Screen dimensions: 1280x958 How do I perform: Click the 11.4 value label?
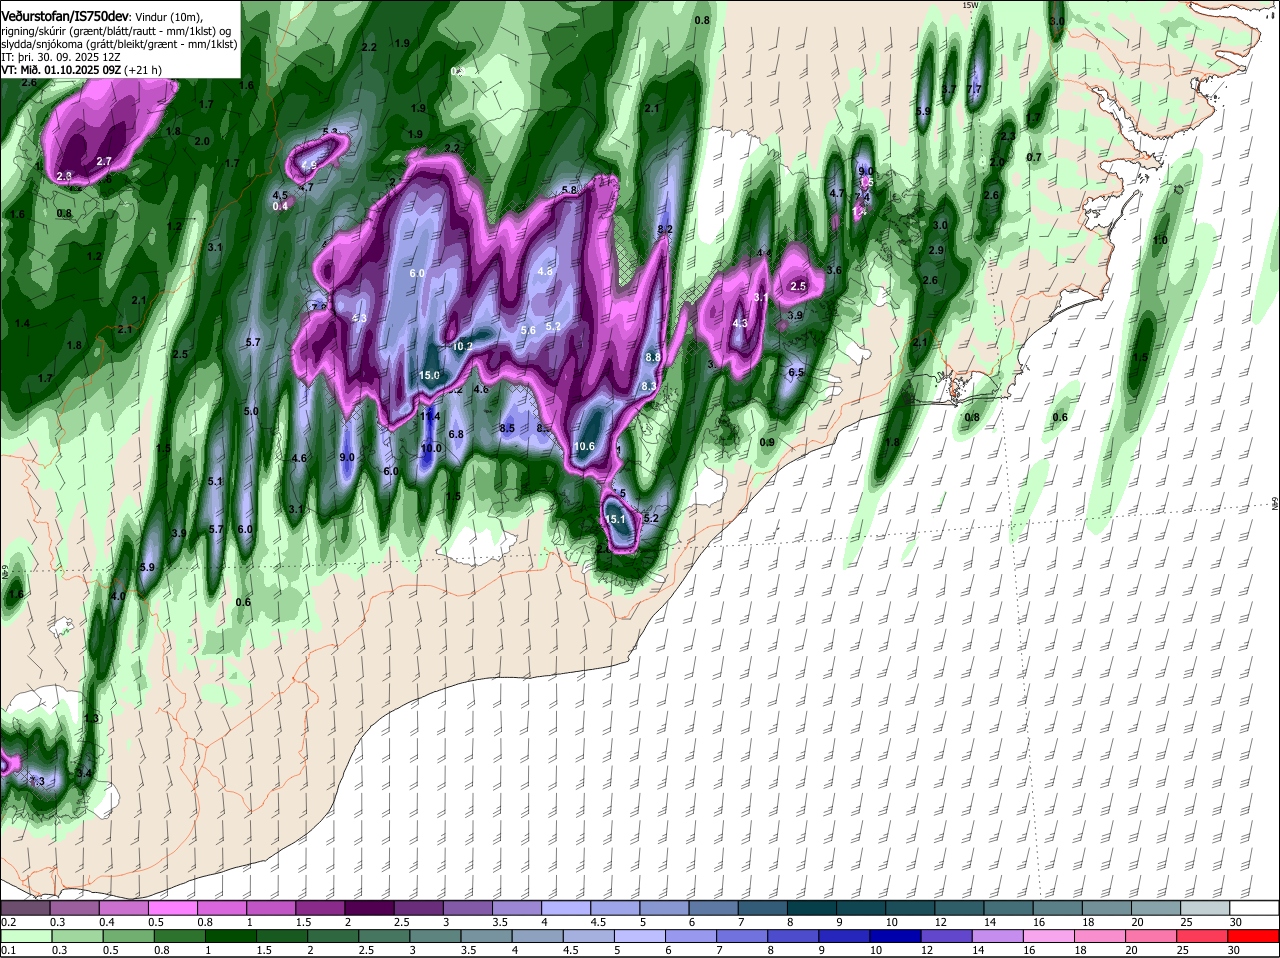click(430, 416)
